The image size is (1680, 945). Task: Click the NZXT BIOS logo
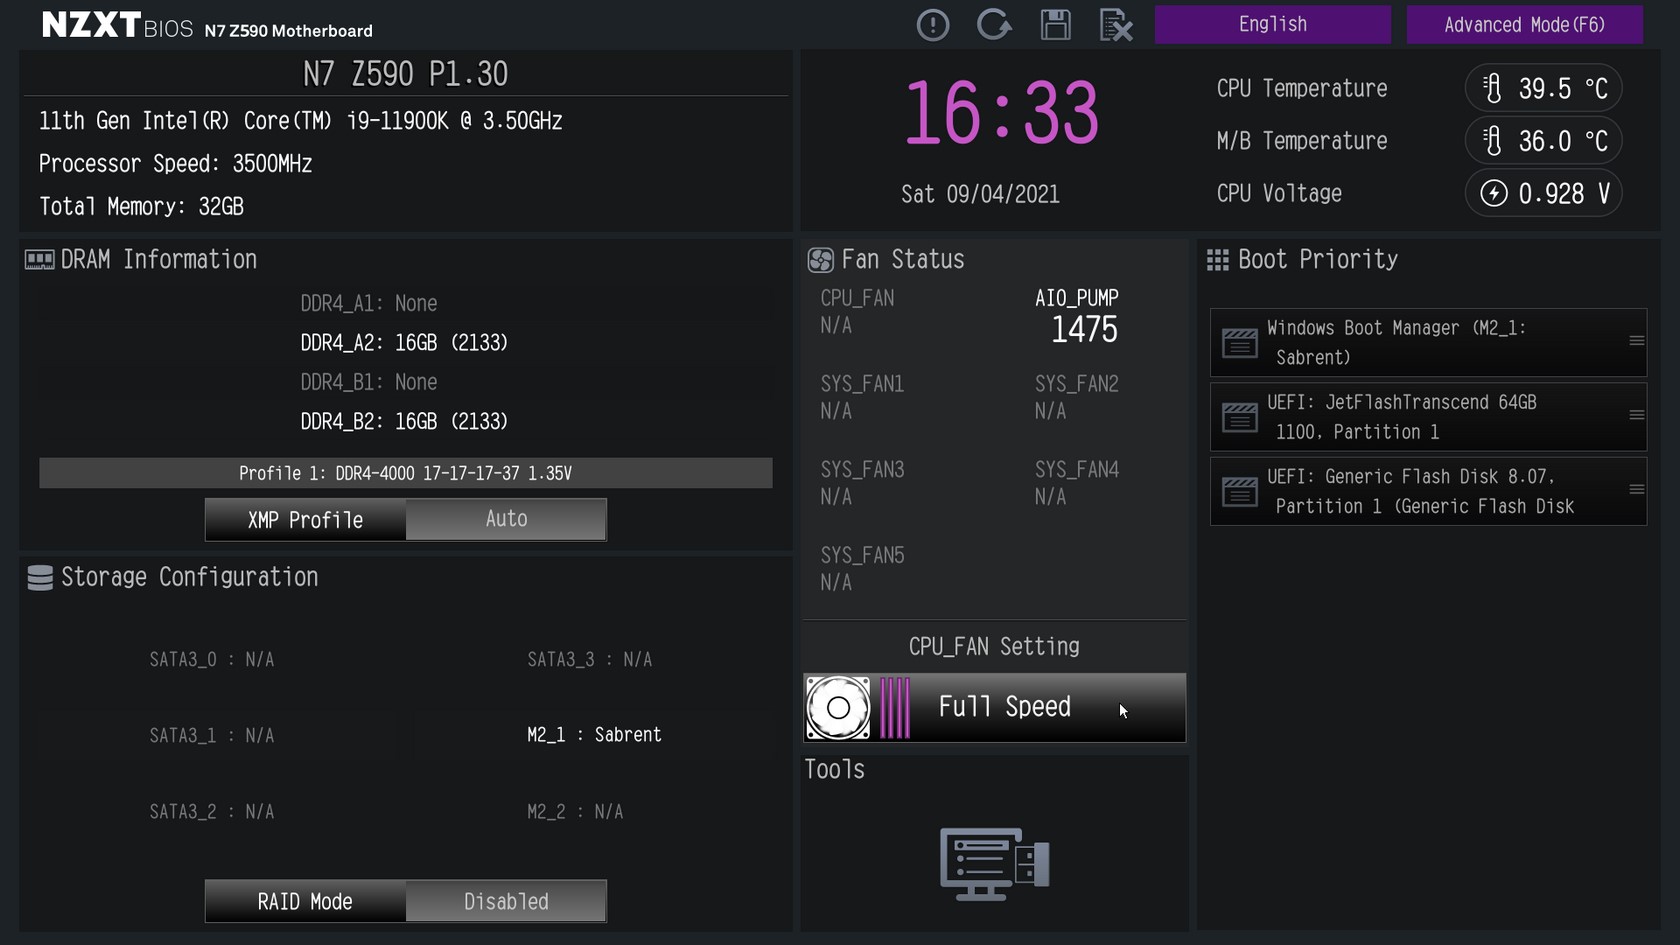click(117, 25)
